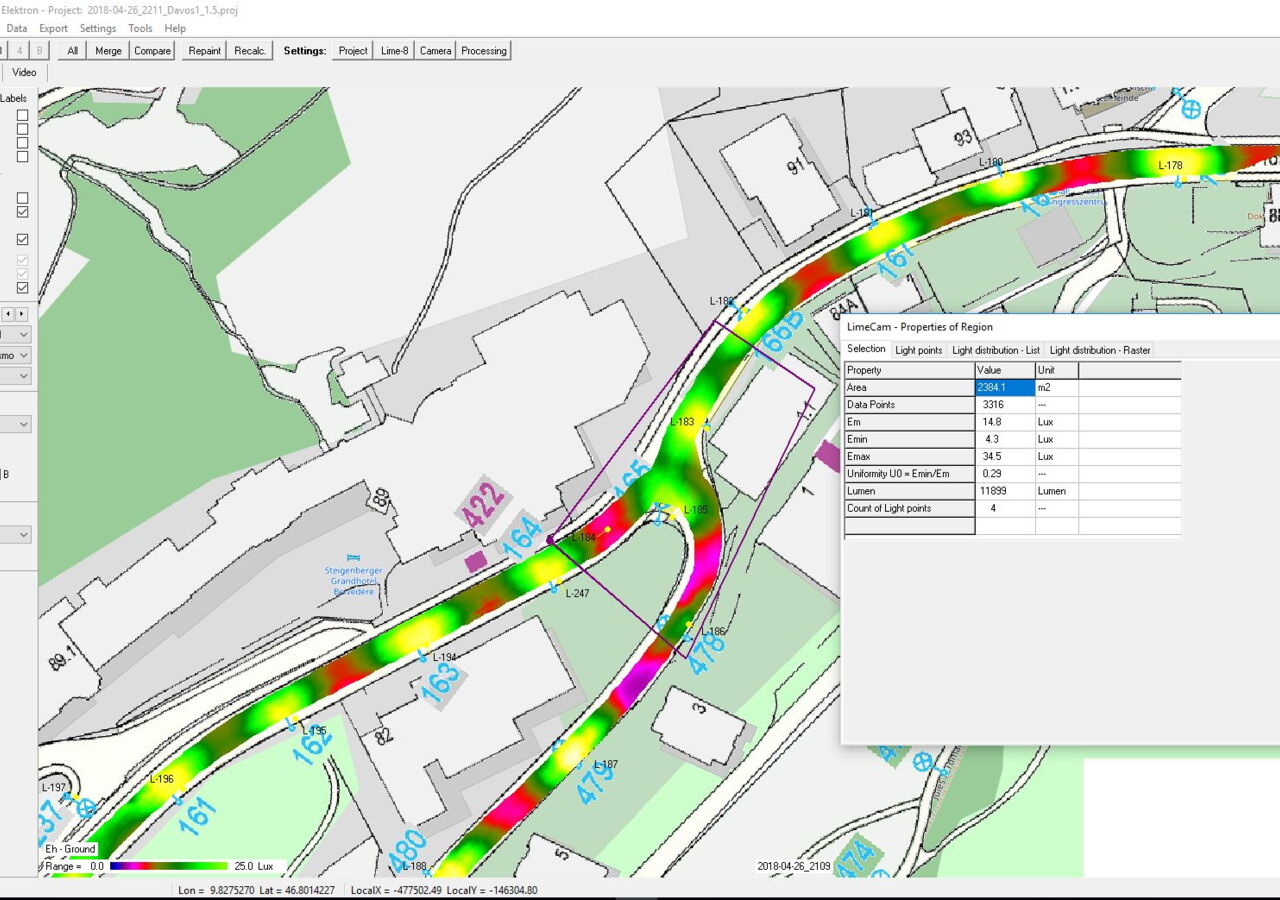Viewport: 1280px width, 900px height.
Task: Click the L-195 light point label
Action: [x=314, y=730]
